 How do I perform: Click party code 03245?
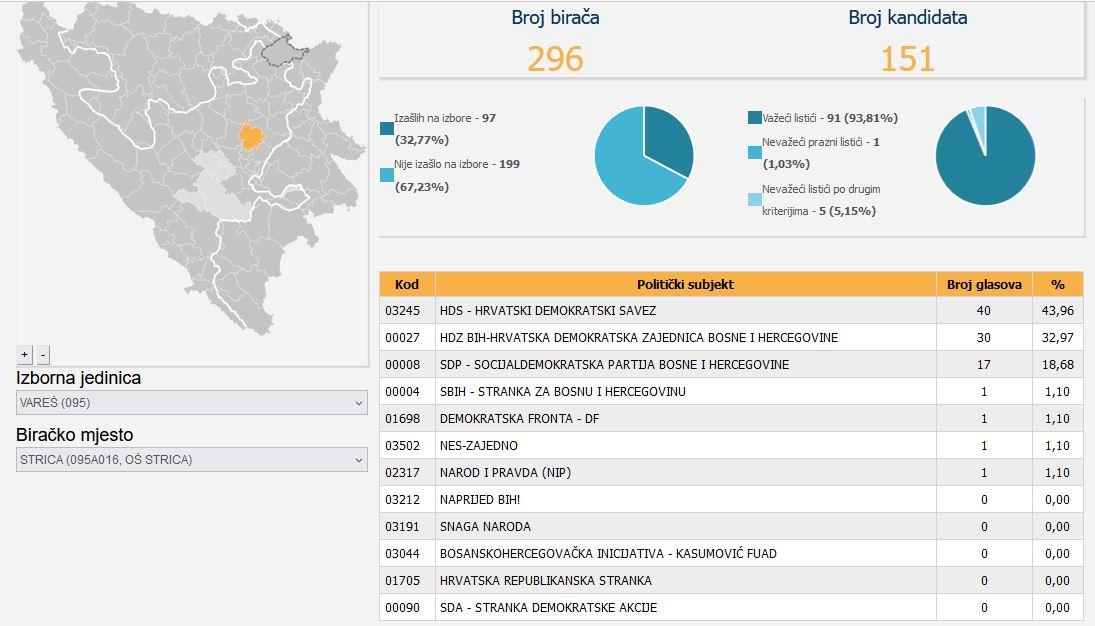[402, 310]
